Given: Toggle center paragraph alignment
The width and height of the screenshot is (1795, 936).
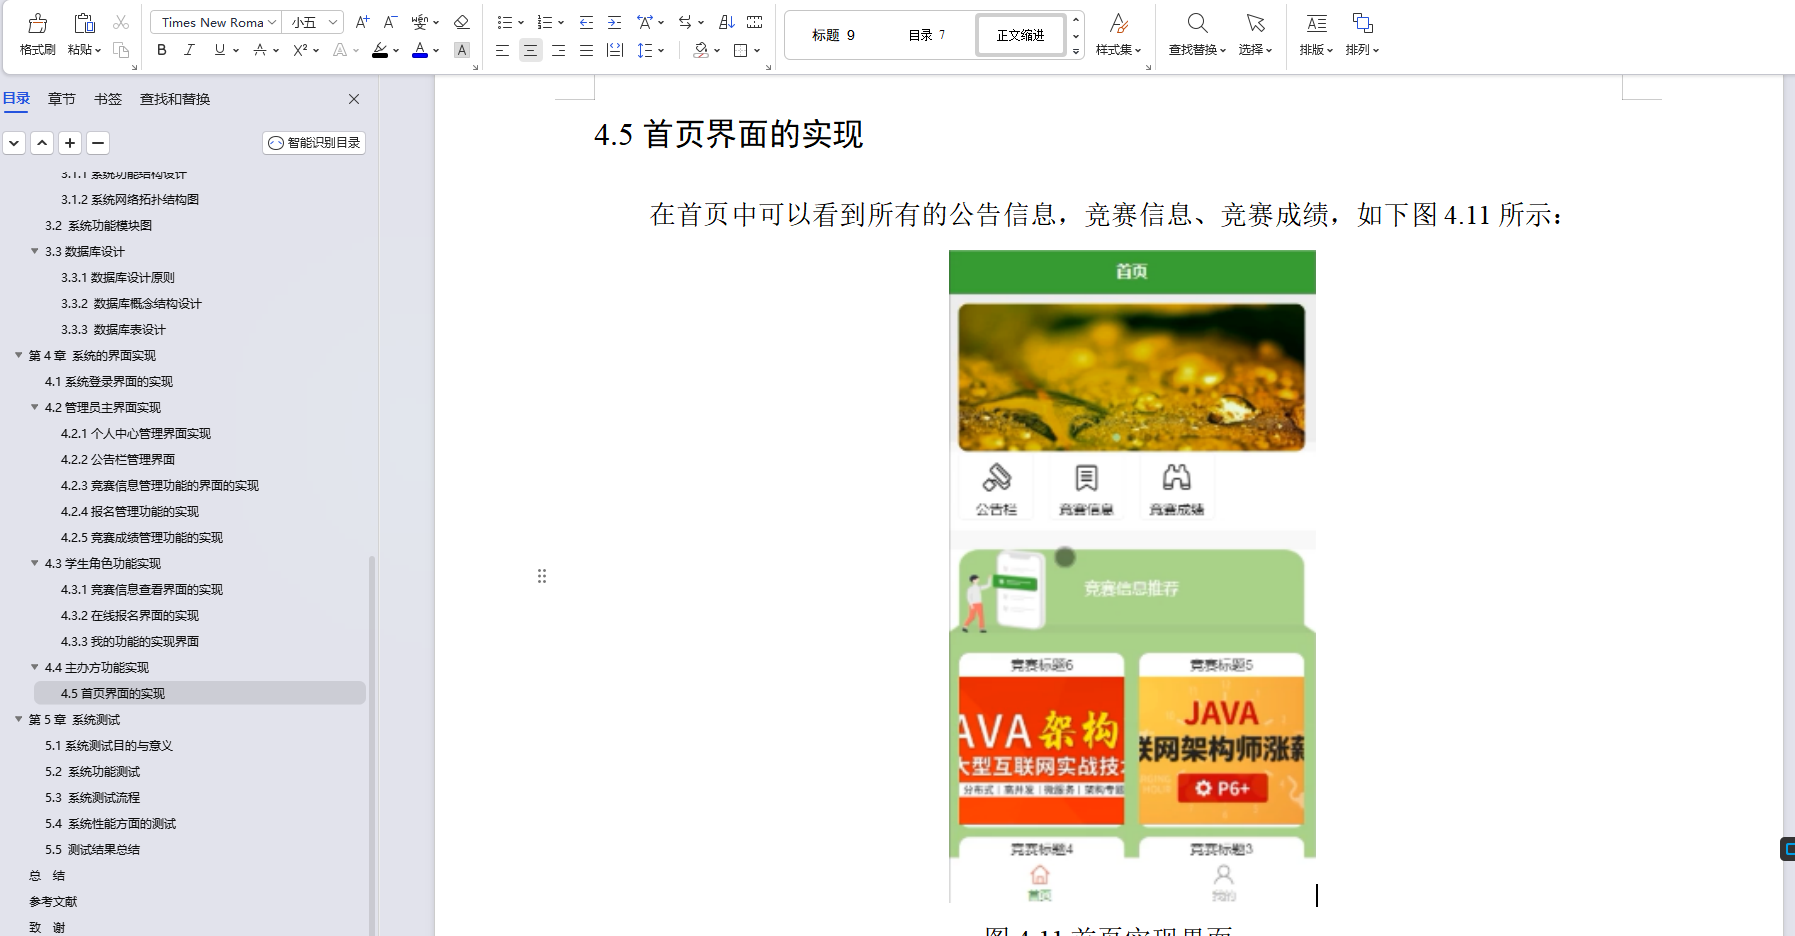Looking at the screenshot, I should tap(530, 50).
